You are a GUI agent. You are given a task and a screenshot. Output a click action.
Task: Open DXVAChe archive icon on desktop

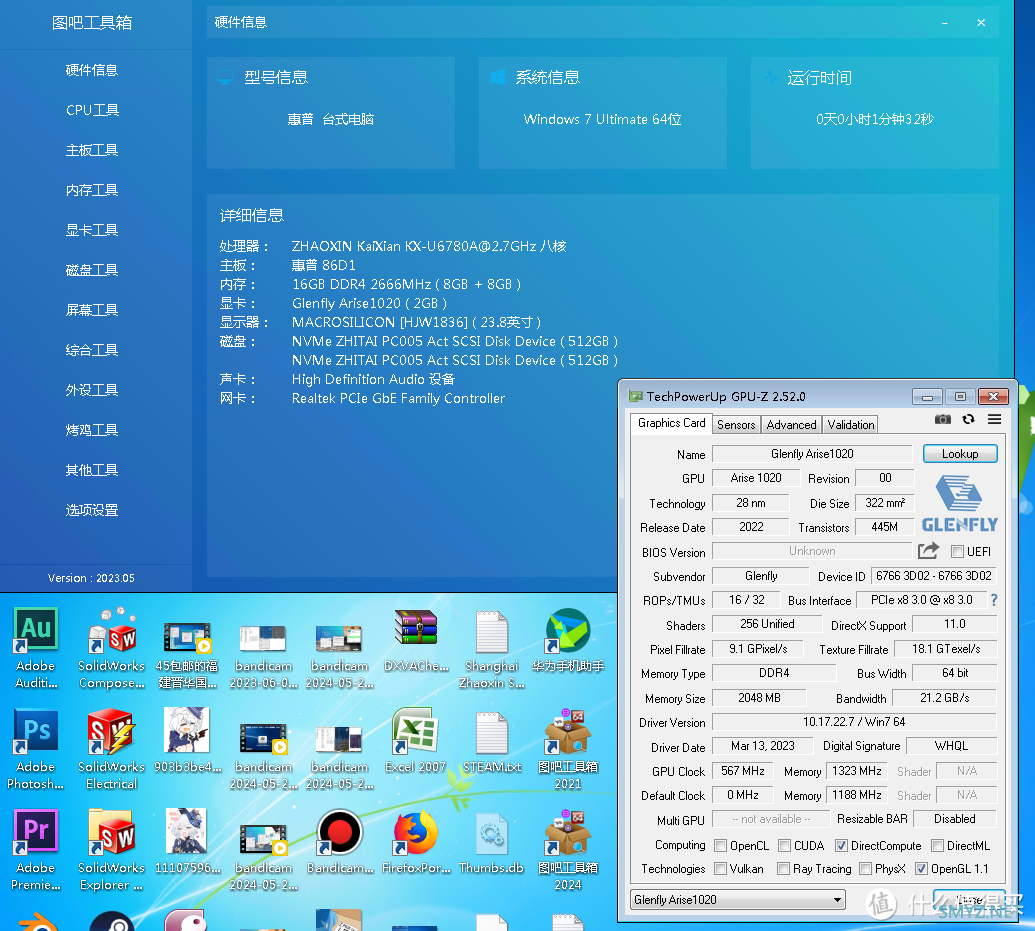[x=416, y=639]
